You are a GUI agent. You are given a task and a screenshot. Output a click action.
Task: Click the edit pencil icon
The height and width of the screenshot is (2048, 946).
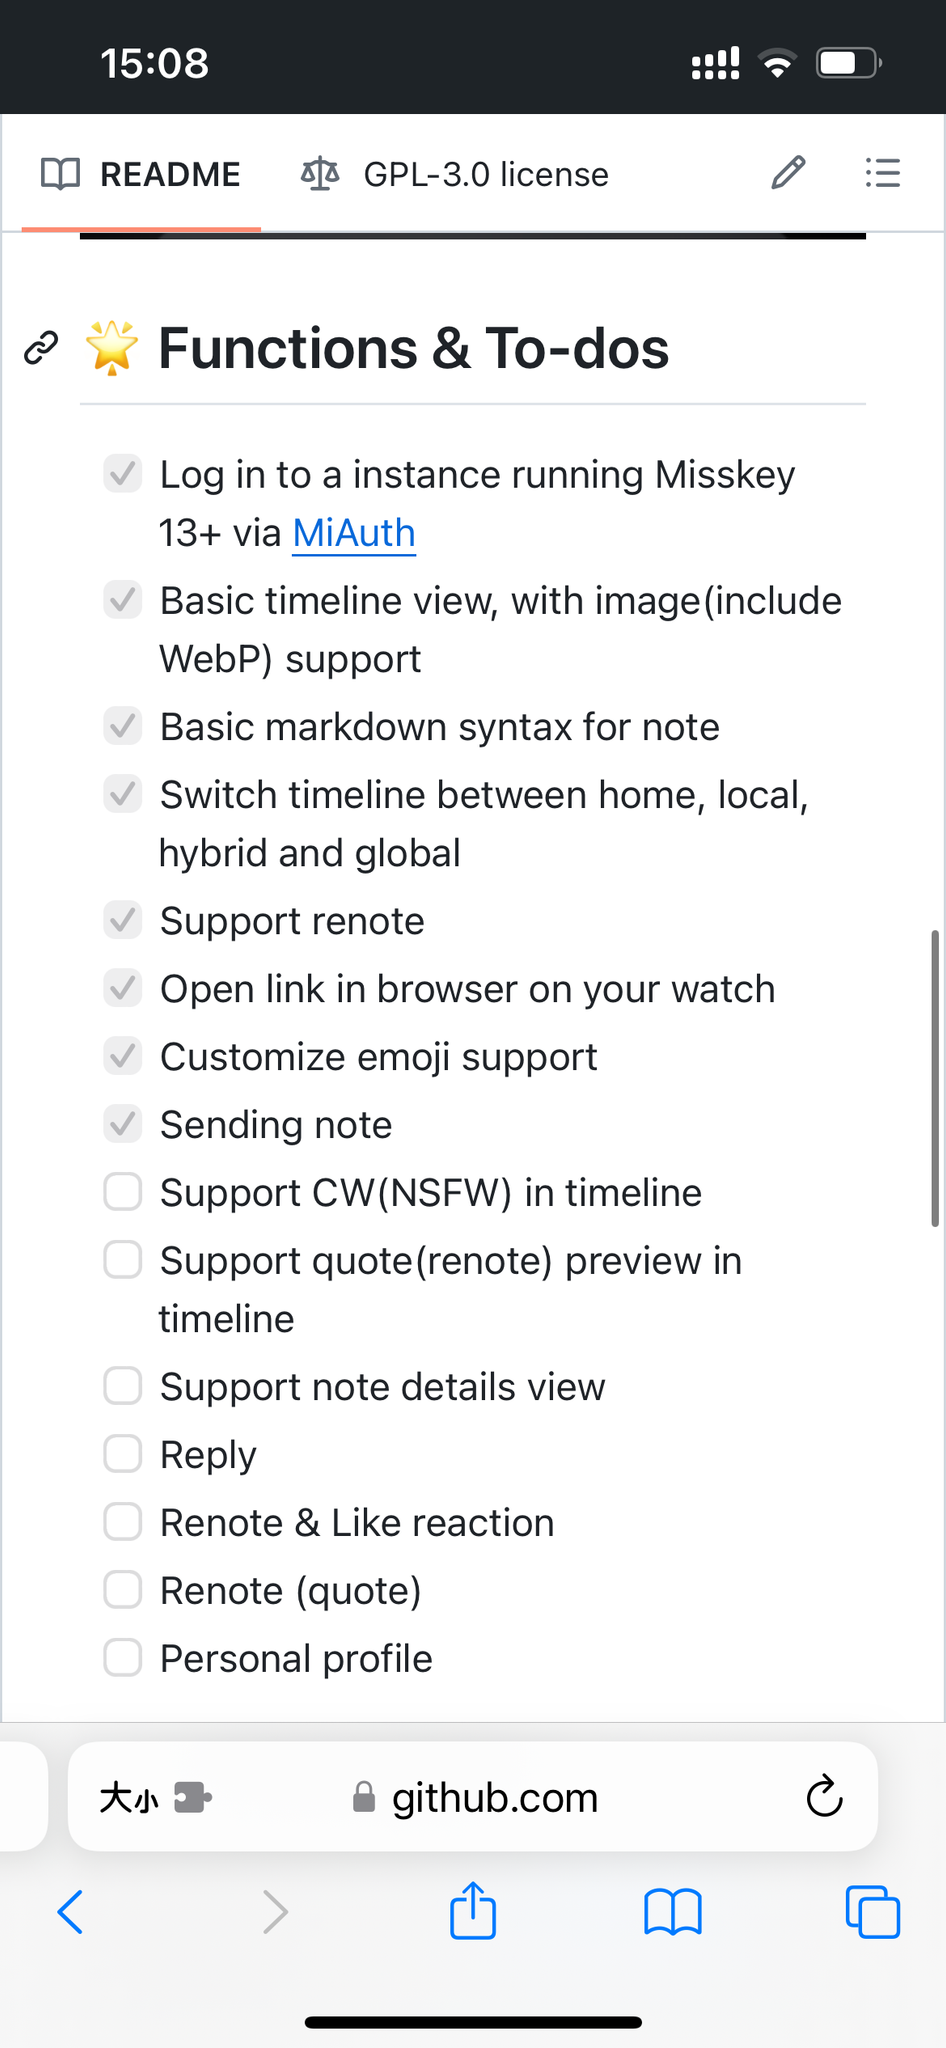788,173
